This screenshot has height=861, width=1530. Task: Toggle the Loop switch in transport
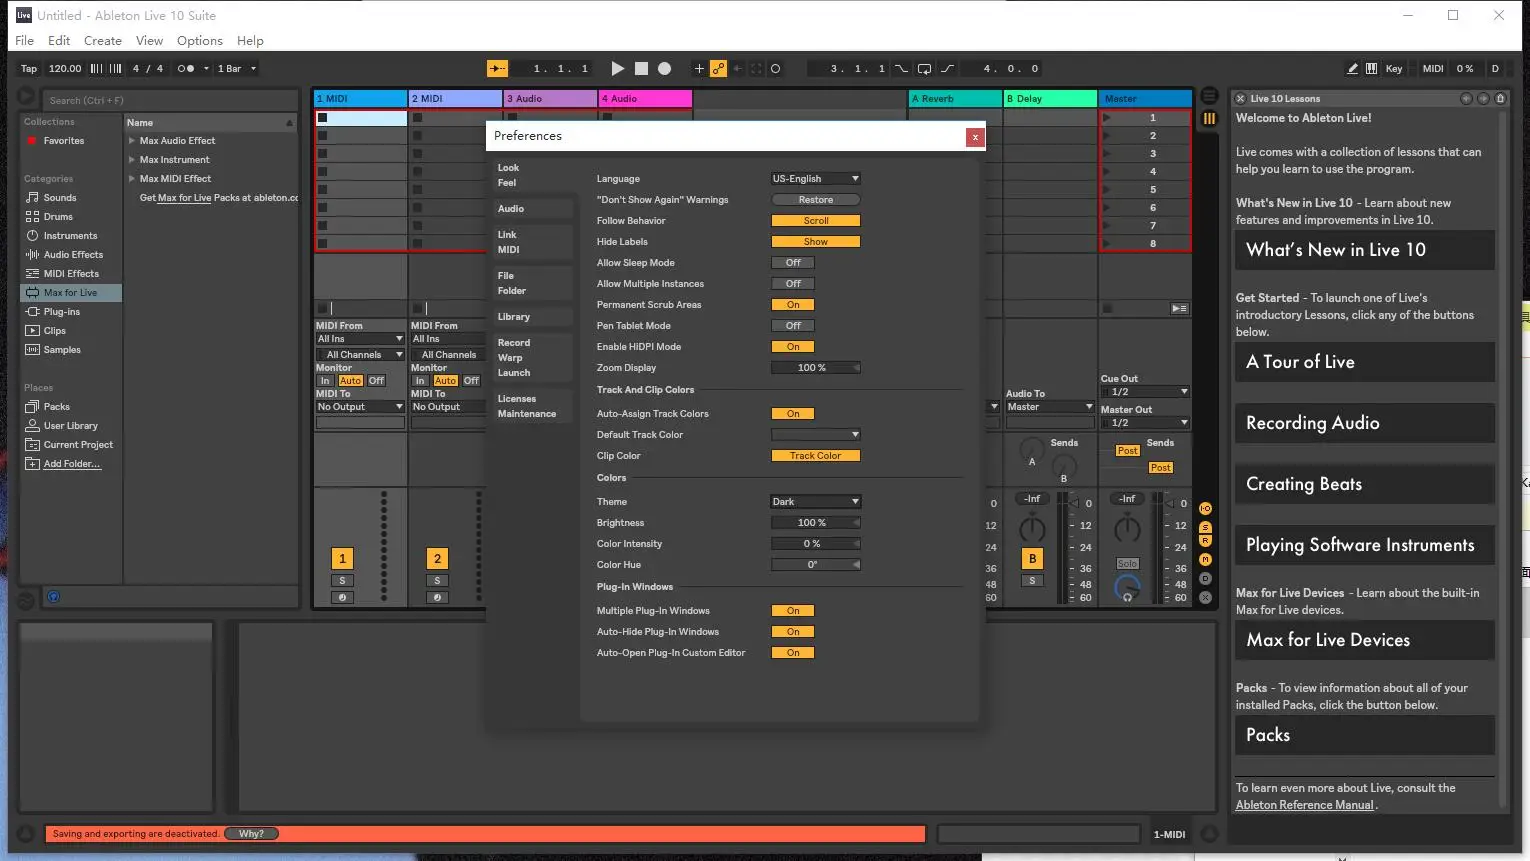(x=924, y=68)
